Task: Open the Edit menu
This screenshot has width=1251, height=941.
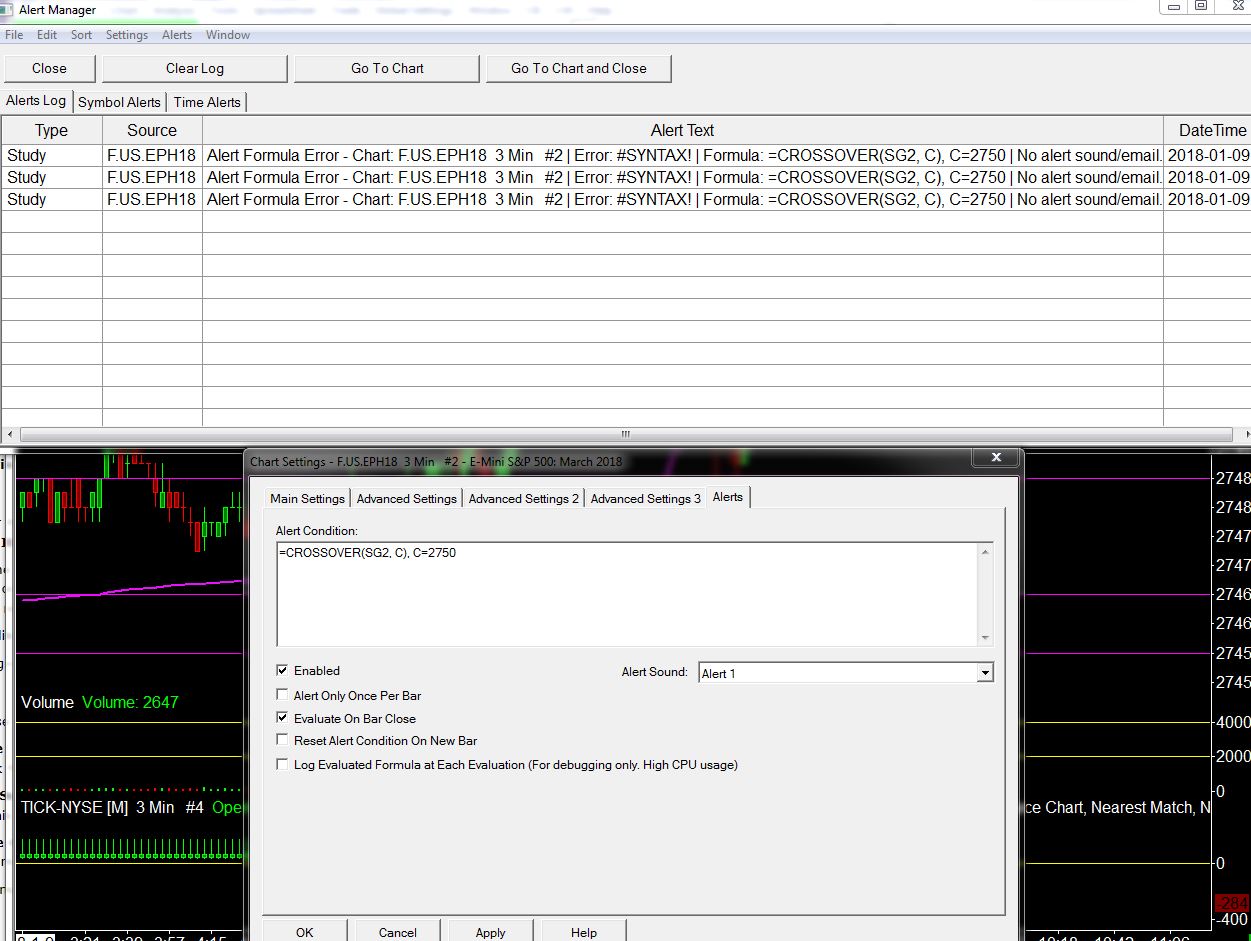Action: [47, 35]
